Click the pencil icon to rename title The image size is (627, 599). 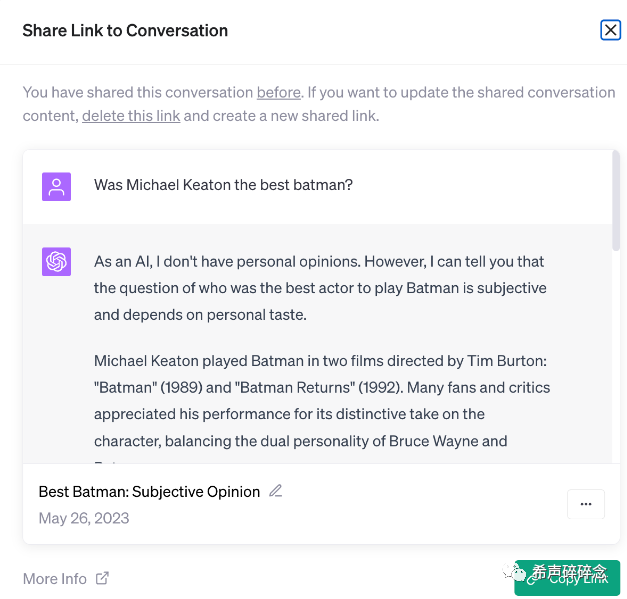(276, 491)
